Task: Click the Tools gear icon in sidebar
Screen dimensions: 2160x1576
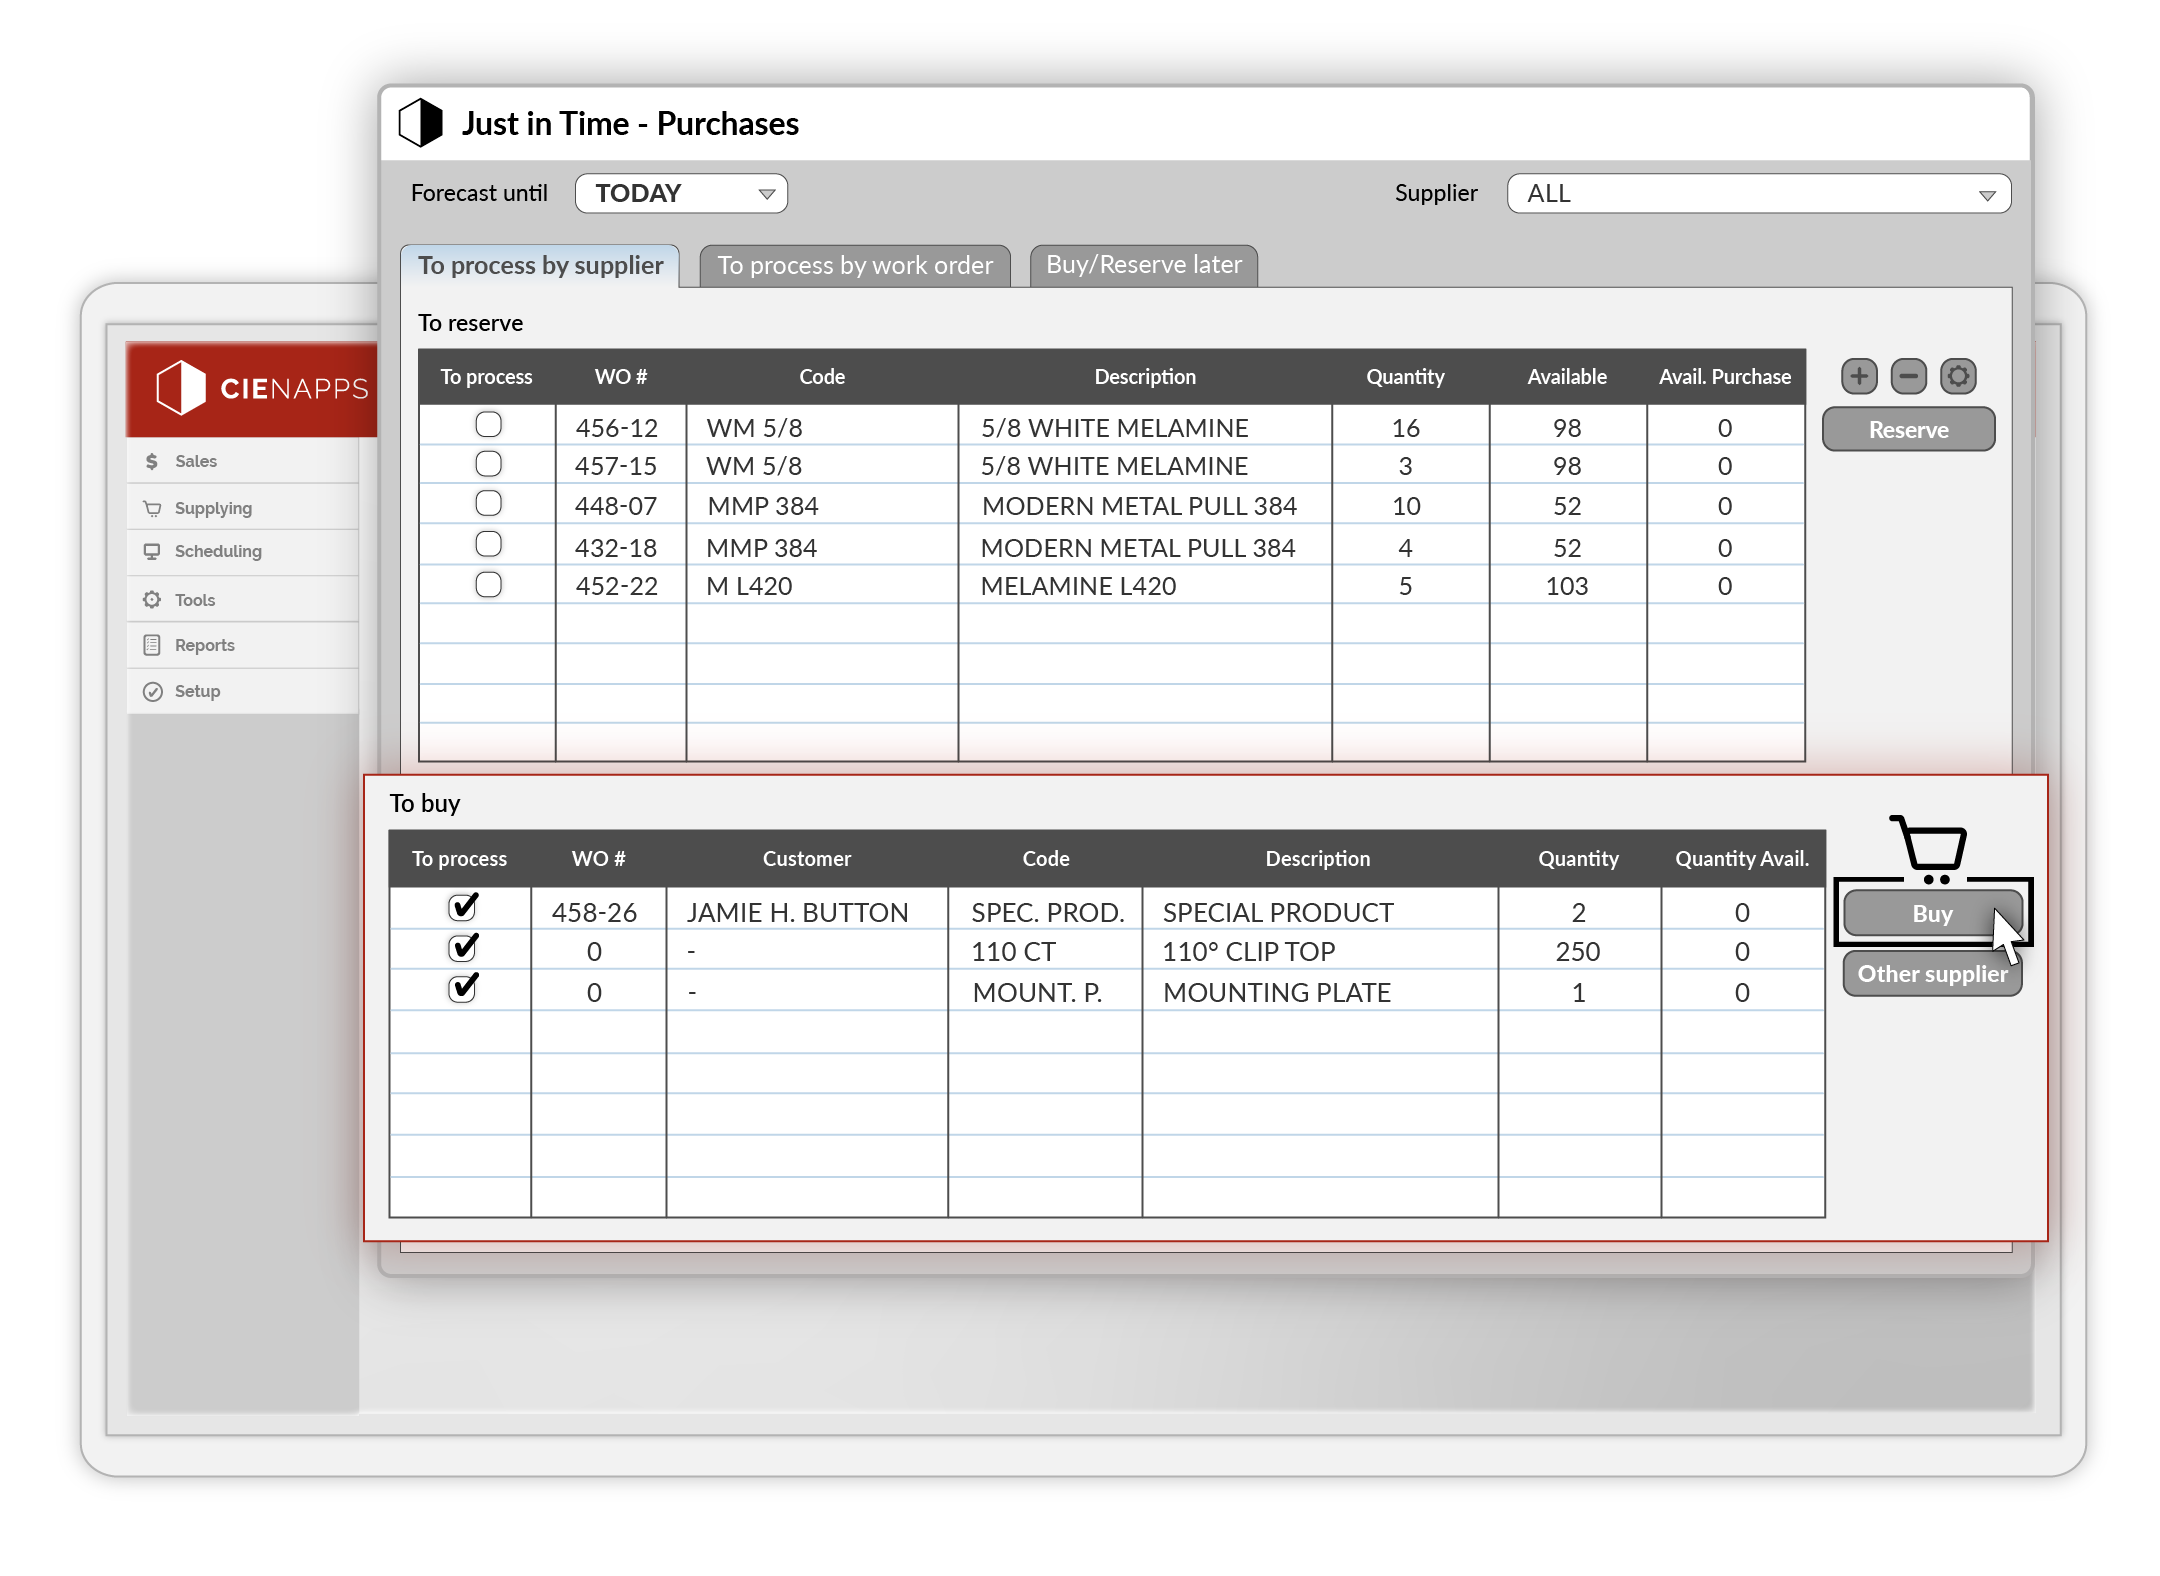Action: [152, 600]
